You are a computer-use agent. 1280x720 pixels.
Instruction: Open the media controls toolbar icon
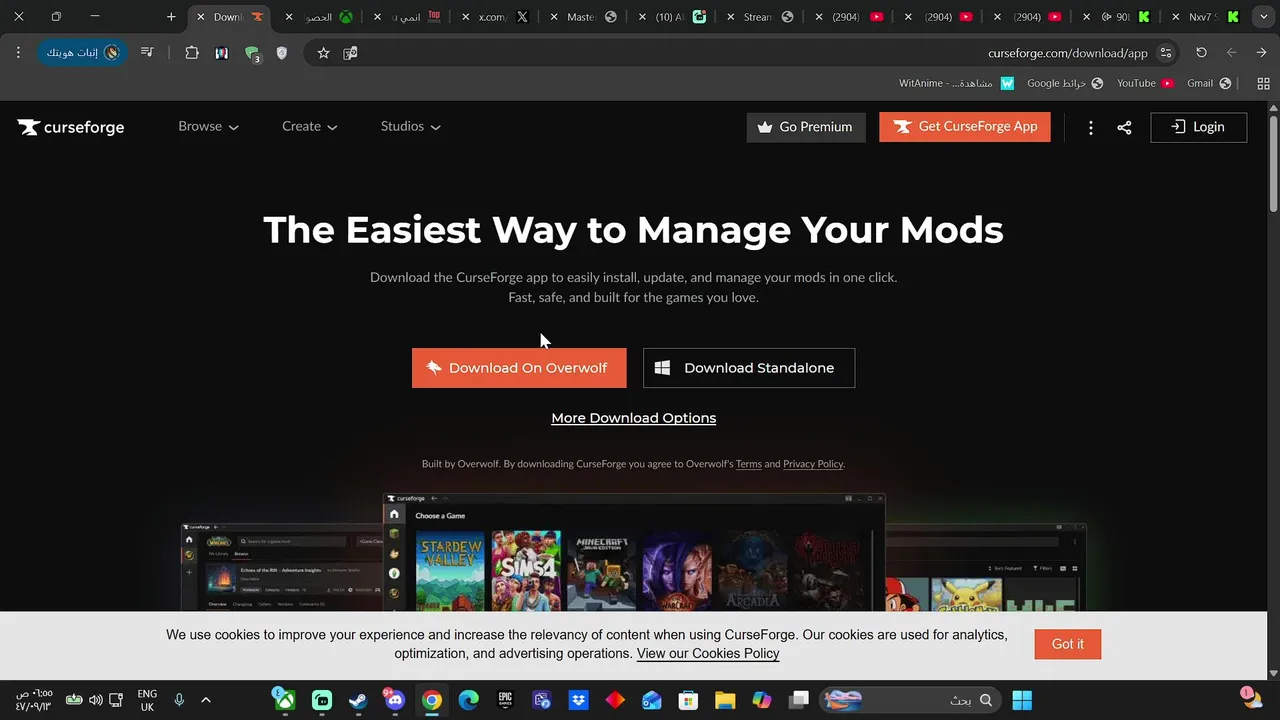147,52
